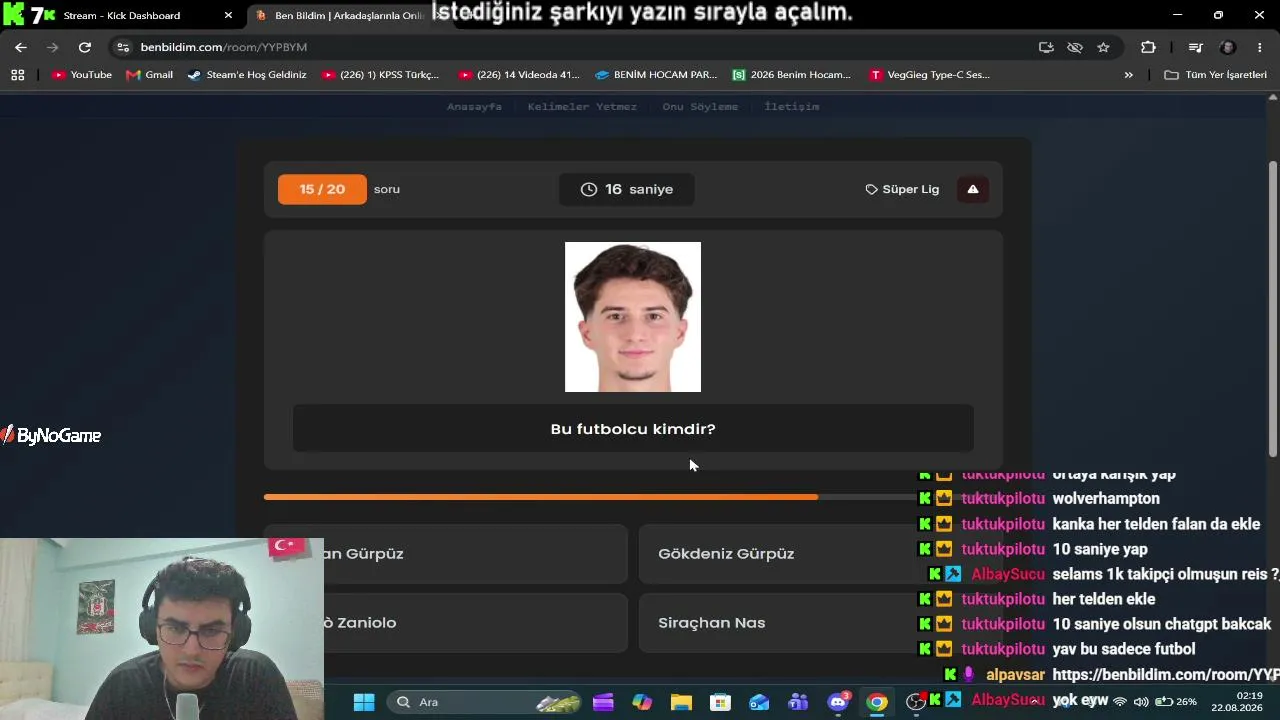The width and height of the screenshot is (1280, 720).
Task: Open the Steam'e Hoş Geldiniz bookmark
Action: (247, 75)
